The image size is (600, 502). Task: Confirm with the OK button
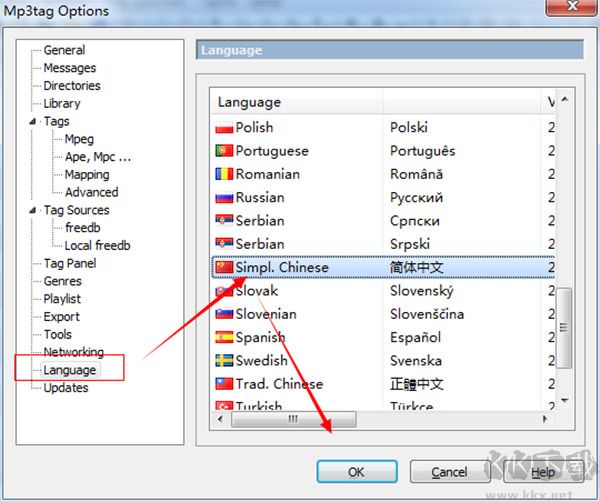coord(357,472)
